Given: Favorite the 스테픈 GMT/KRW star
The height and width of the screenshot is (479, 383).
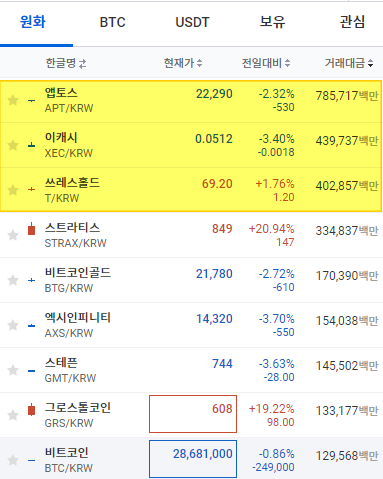Looking at the screenshot, I should click(13, 370).
